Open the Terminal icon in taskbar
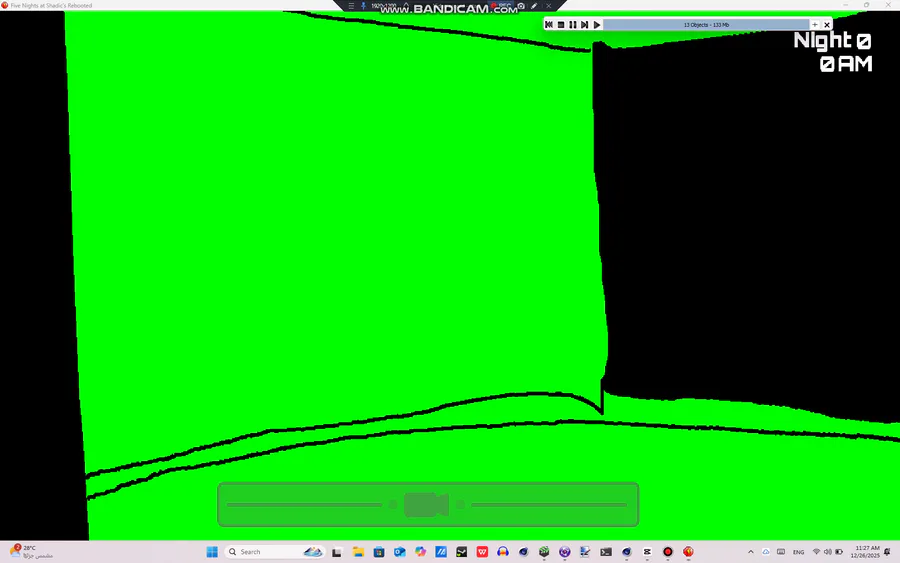This screenshot has width=900, height=563. 606,552
